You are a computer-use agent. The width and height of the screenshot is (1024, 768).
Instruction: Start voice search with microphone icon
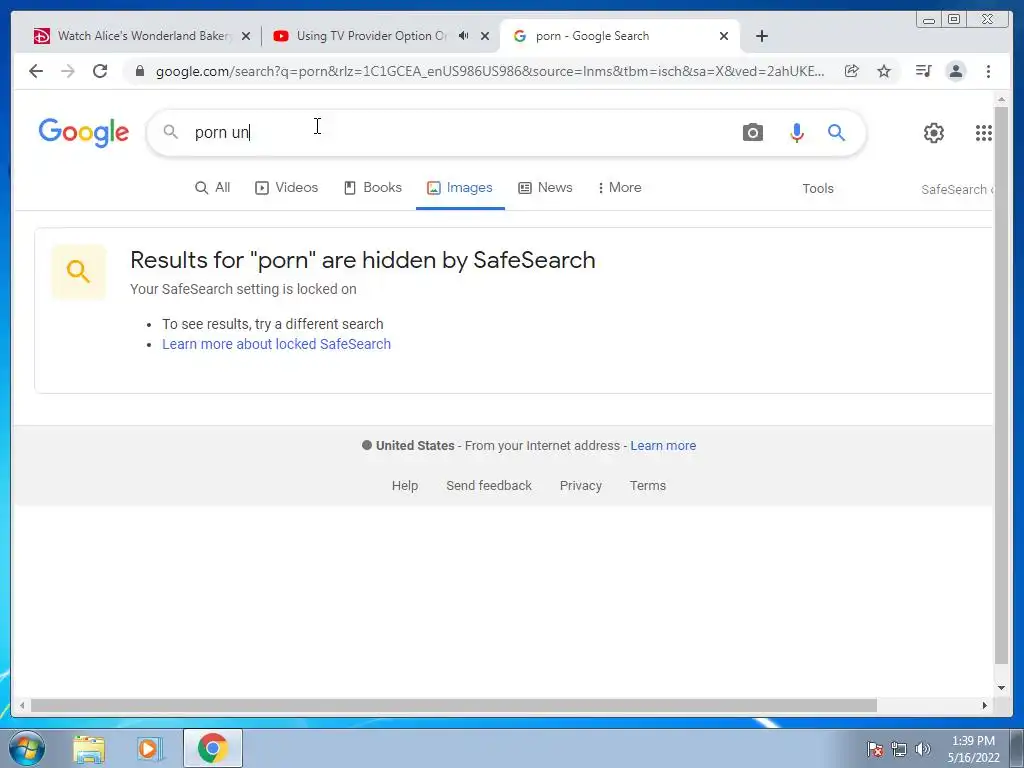(x=796, y=133)
